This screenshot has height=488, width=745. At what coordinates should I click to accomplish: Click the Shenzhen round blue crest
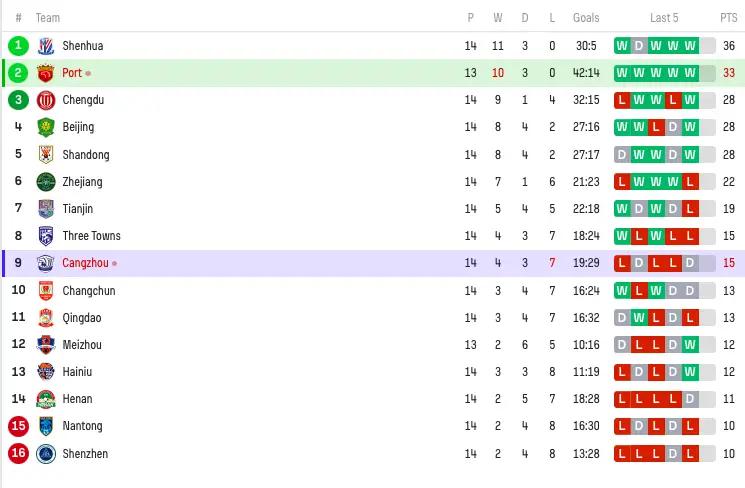point(46,454)
